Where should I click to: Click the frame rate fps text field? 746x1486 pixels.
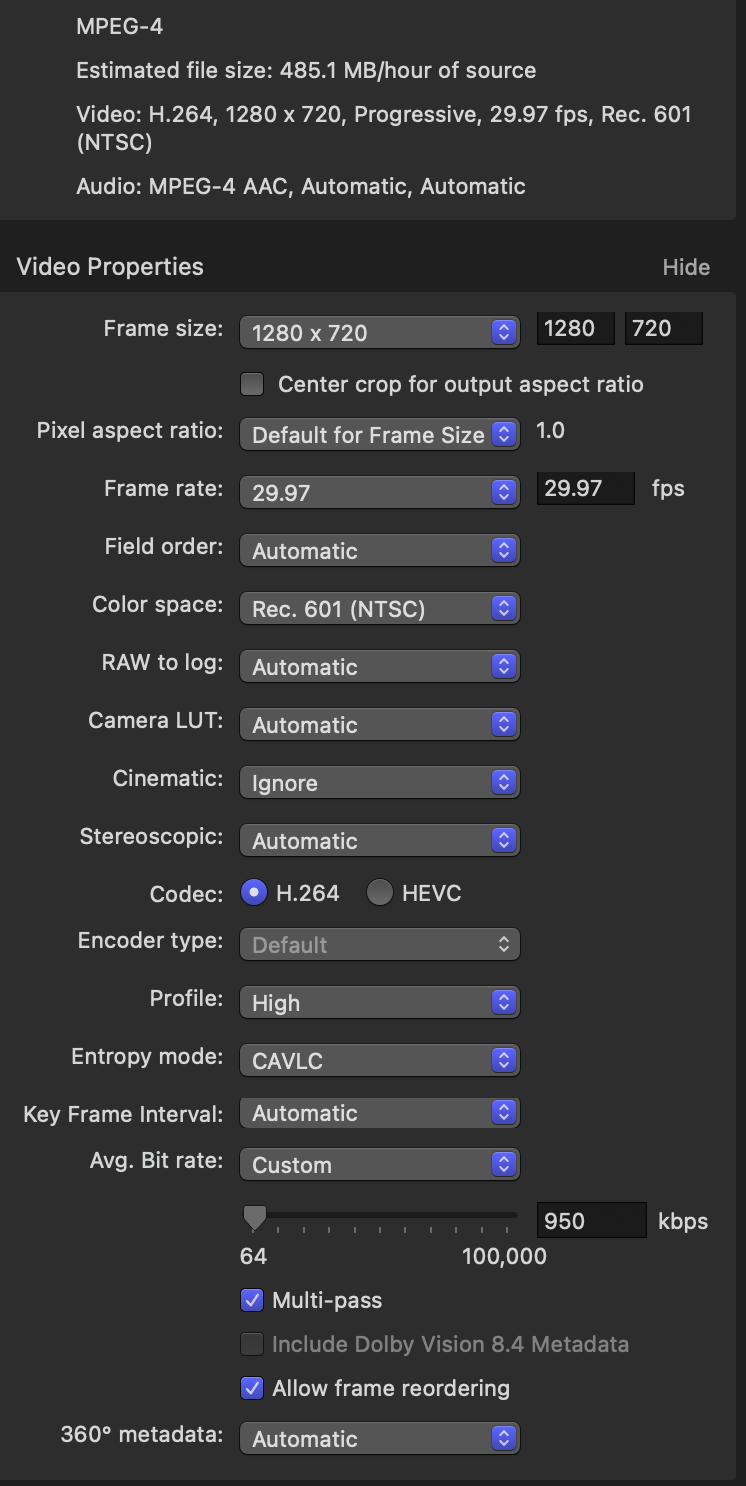[x=585, y=489]
